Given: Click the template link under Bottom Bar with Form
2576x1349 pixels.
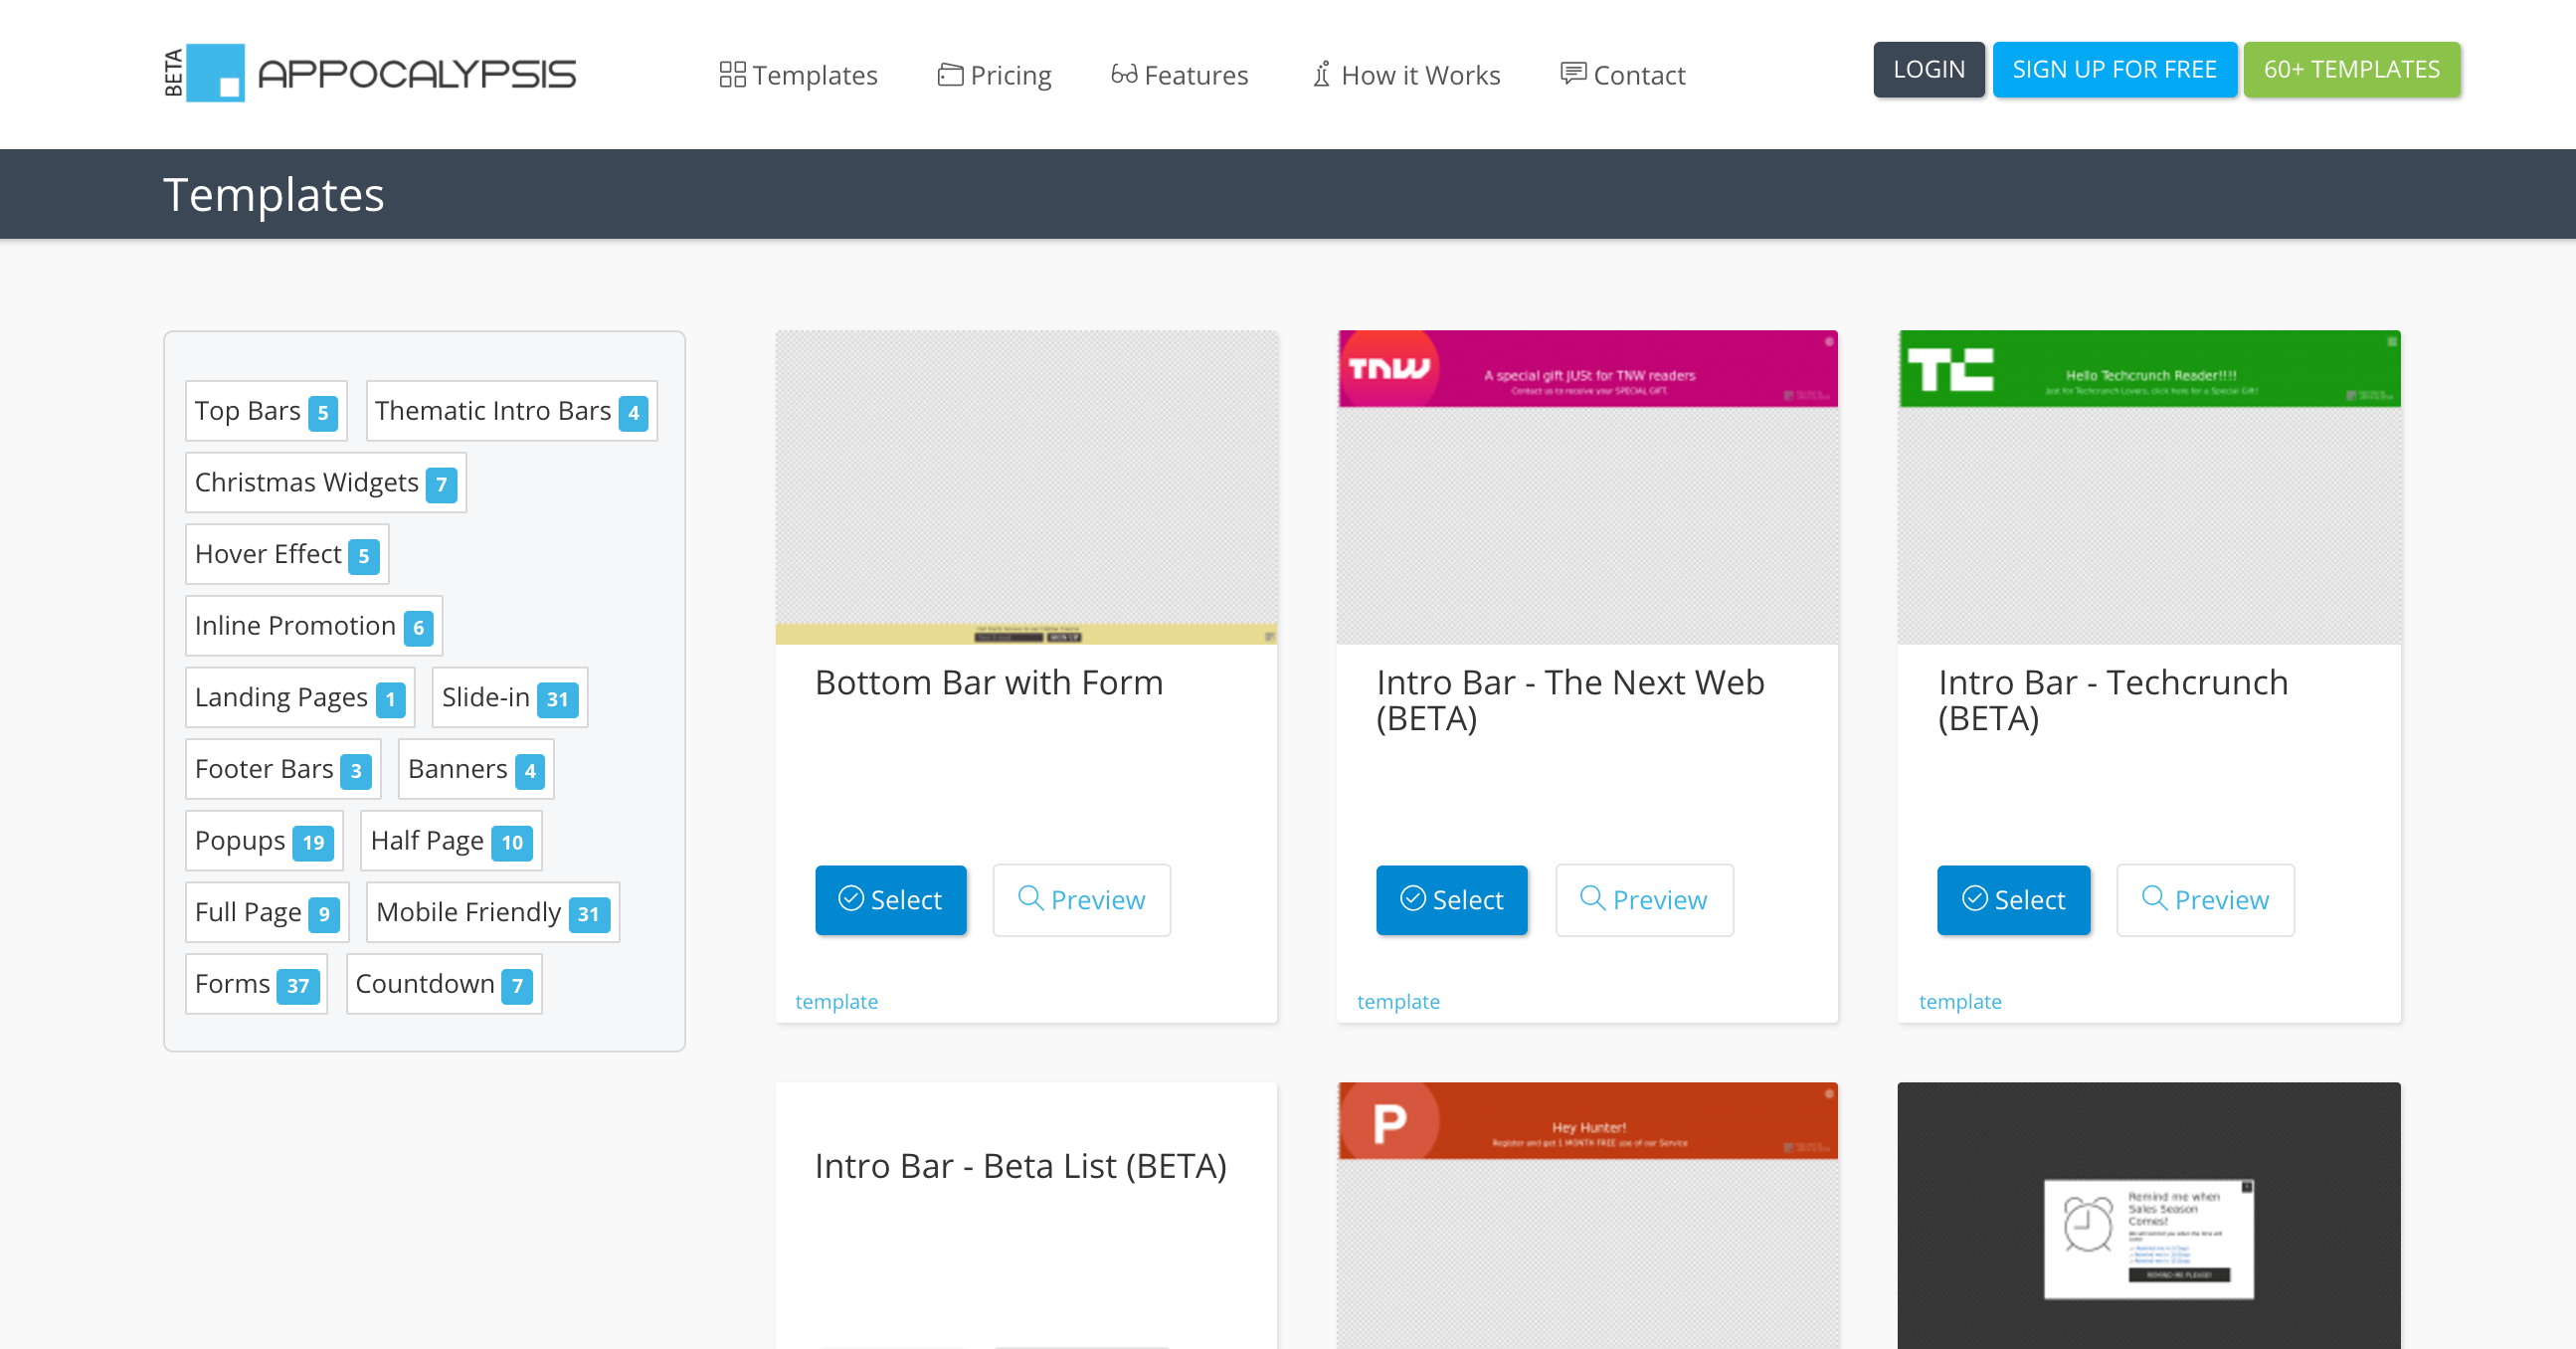Looking at the screenshot, I should (x=836, y=1001).
